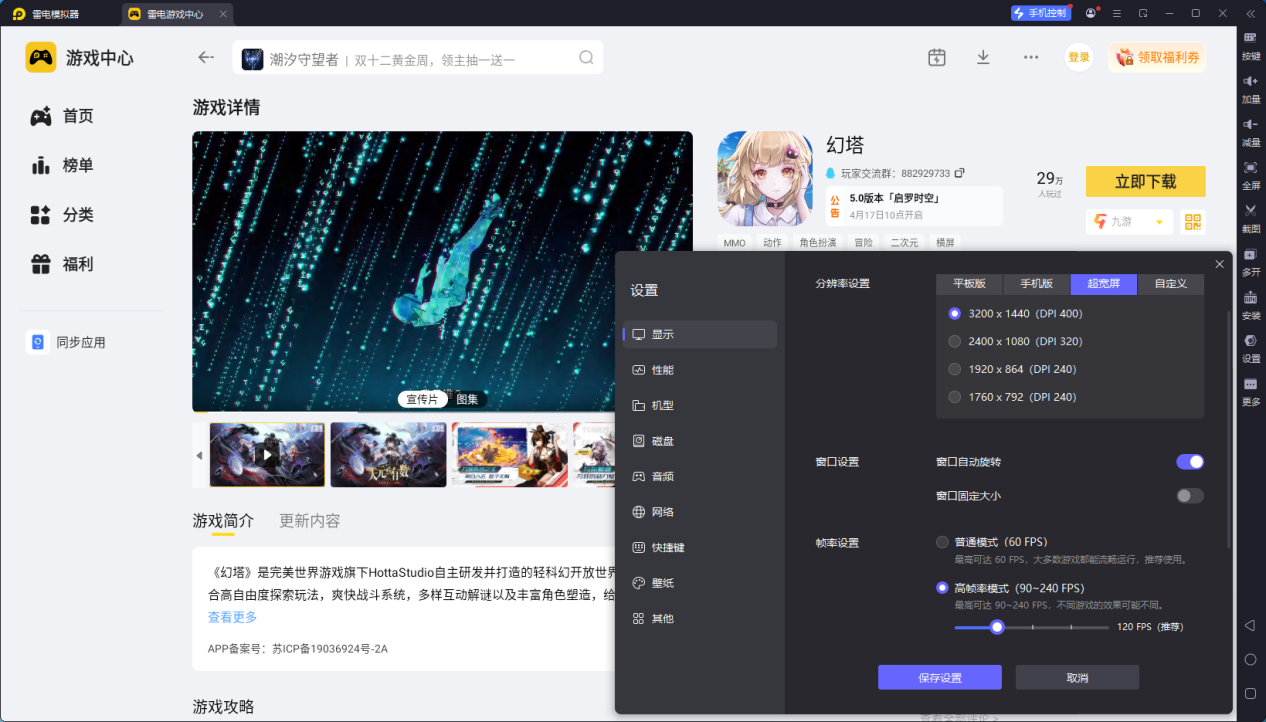Open the 性能 settings section
1266x722 pixels.
pyautogui.click(x=662, y=370)
